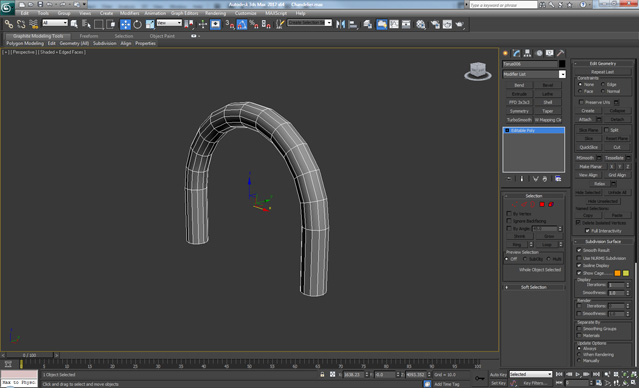The image size is (639, 388).
Task: Open the selection filter All dropdown
Action: coord(55,23)
